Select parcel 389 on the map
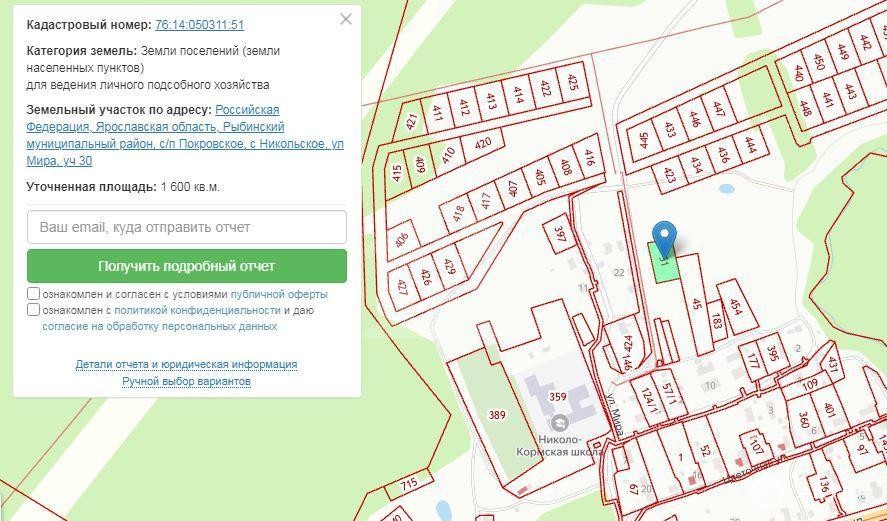887x521 pixels. click(x=497, y=415)
